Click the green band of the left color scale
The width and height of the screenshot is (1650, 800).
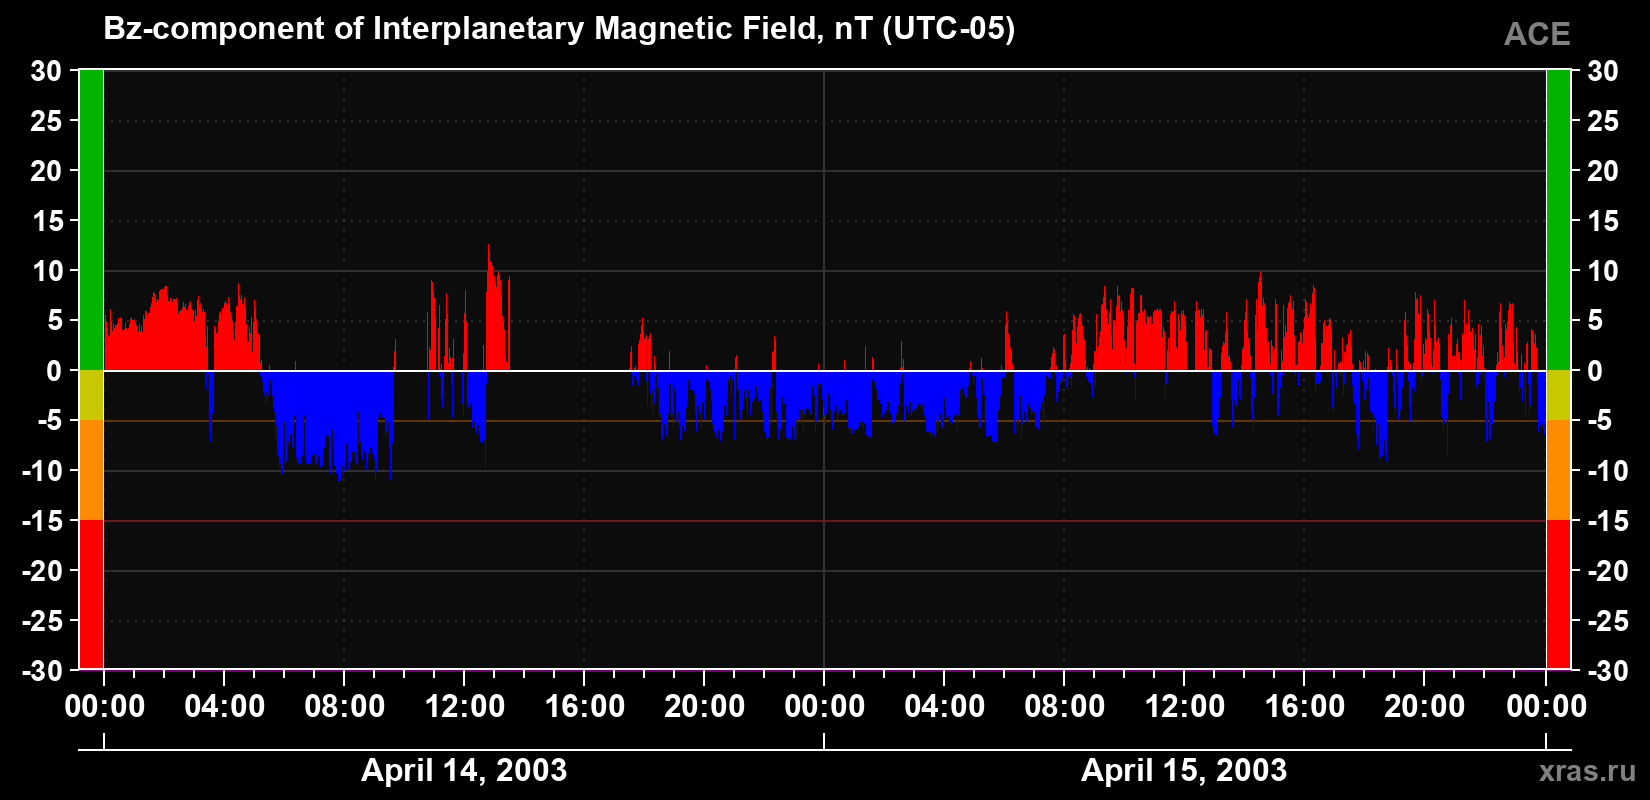click(x=91, y=220)
